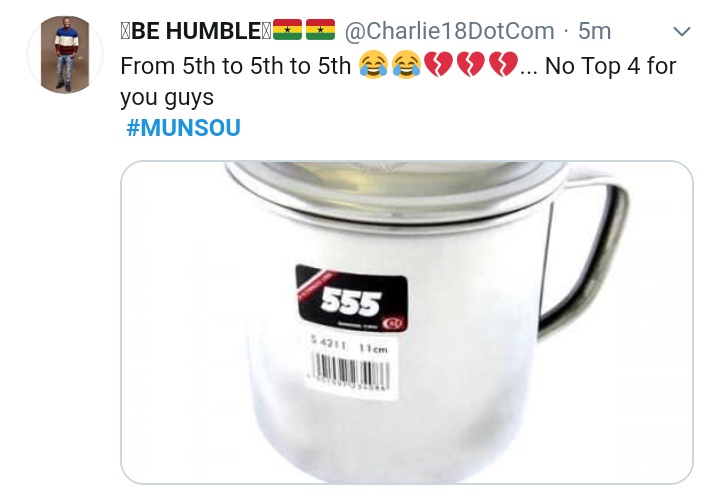Click the BE HUMBLE display name
719x490 pixels.
coord(196,31)
